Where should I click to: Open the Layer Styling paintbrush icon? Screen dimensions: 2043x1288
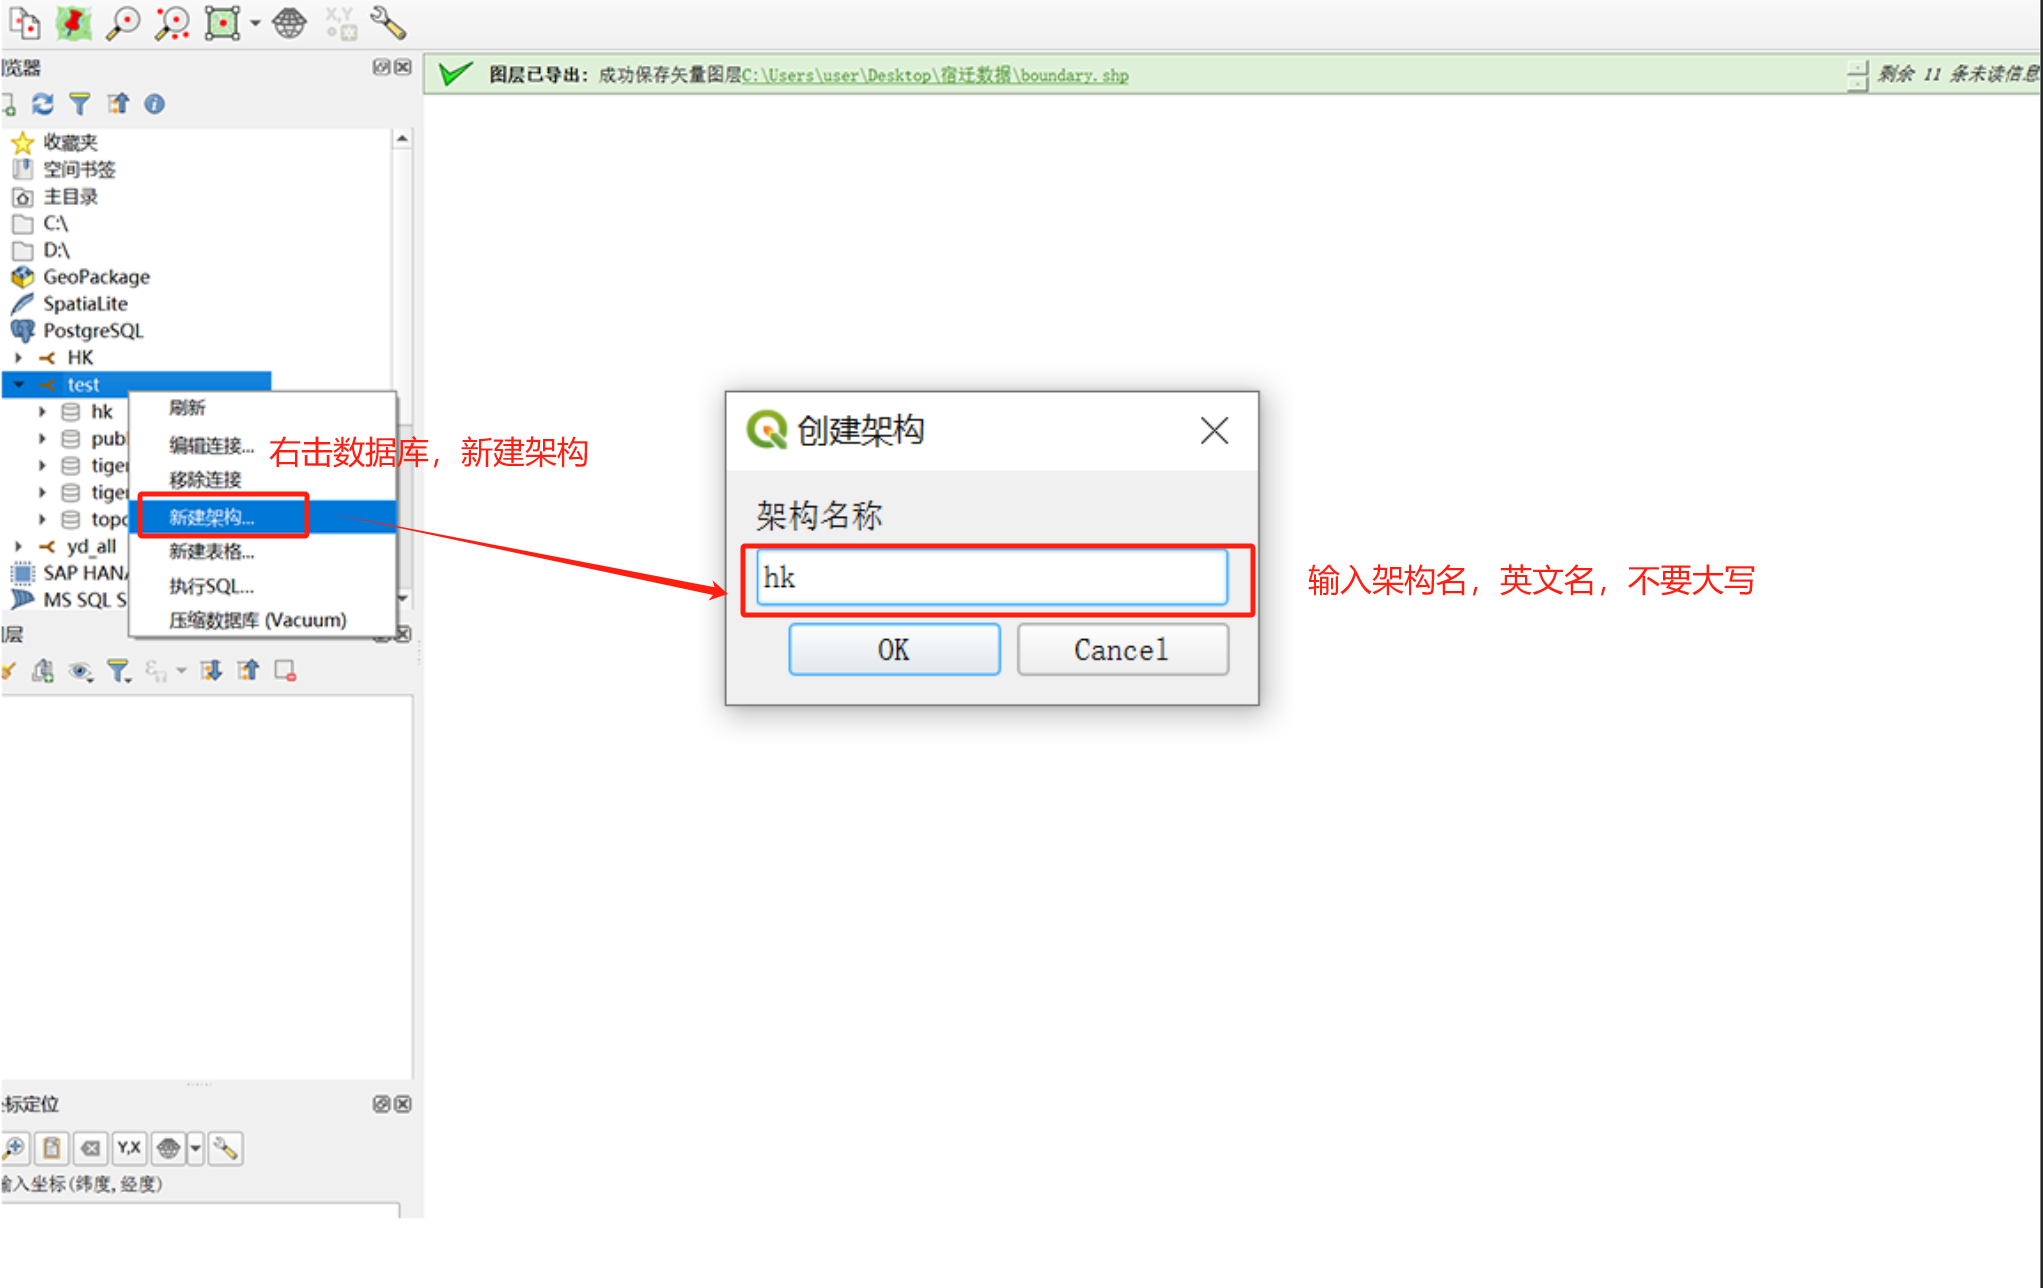(x=10, y=670)
